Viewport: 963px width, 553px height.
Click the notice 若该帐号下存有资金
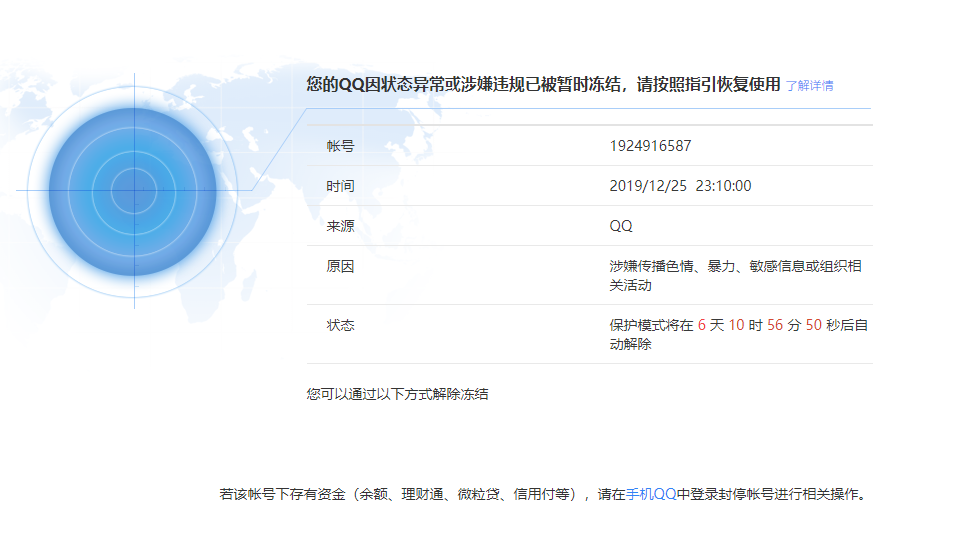pos(283,494)
